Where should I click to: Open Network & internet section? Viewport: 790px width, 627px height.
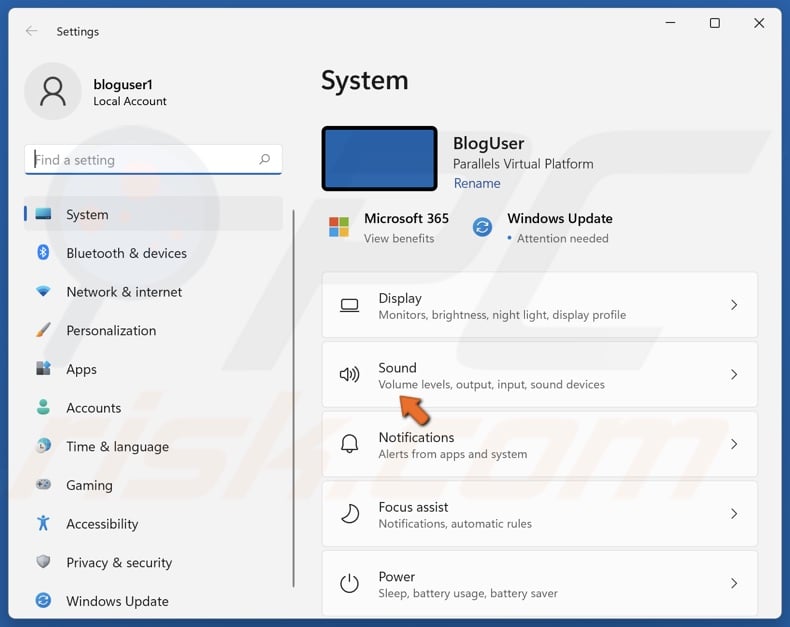coord(124,292)
